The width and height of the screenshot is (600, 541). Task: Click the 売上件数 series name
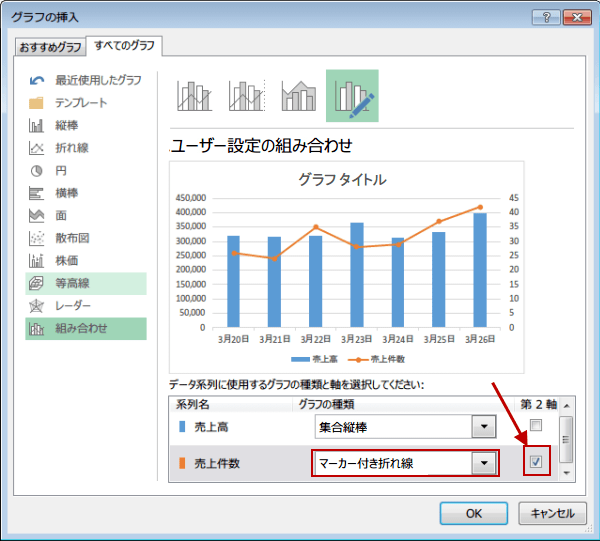coord(217,463)
